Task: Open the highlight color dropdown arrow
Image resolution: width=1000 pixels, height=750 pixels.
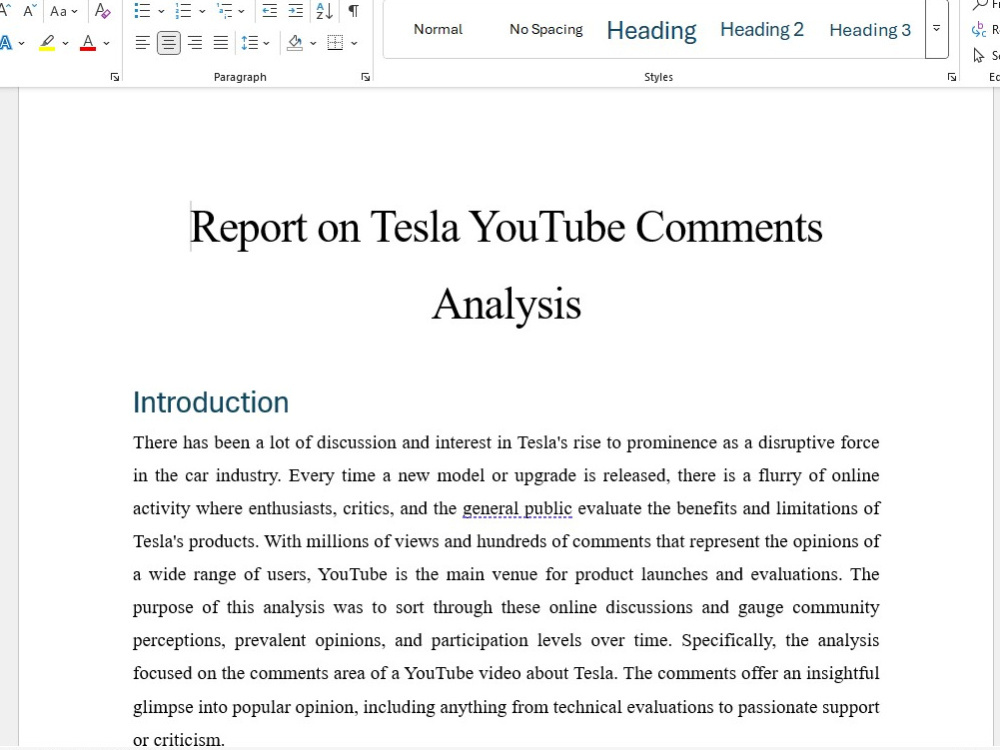Action: [65, 43]
